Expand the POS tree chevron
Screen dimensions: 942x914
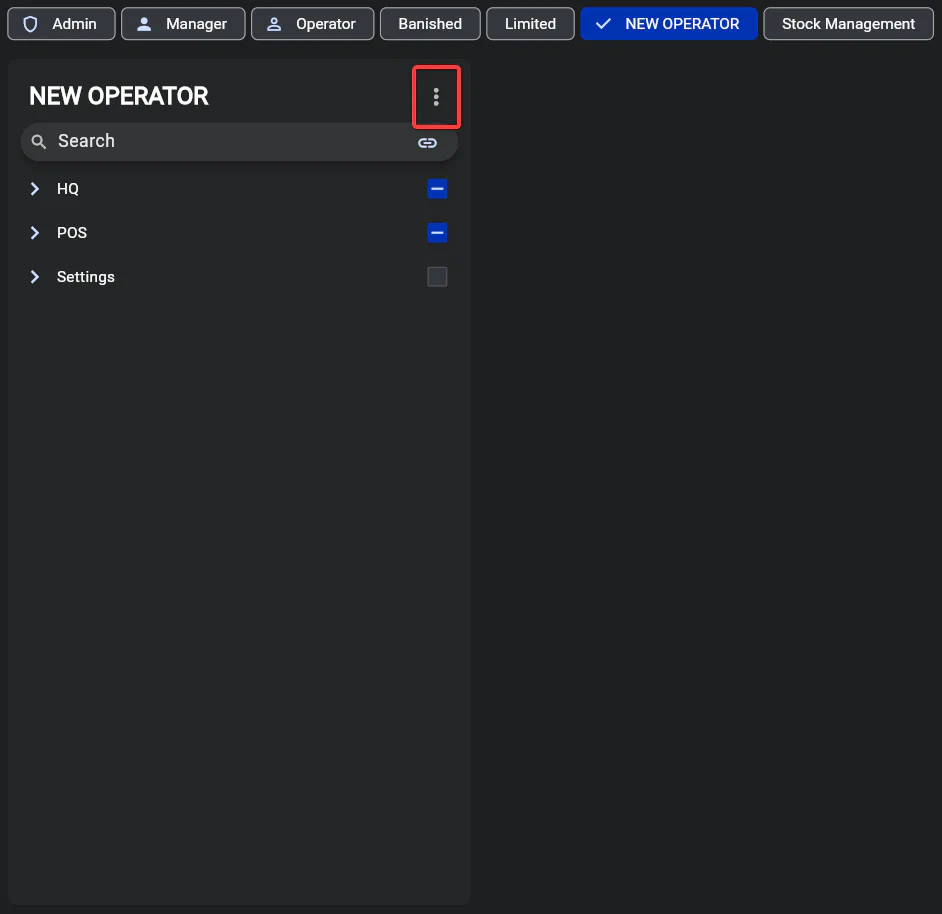coord(35,233)
